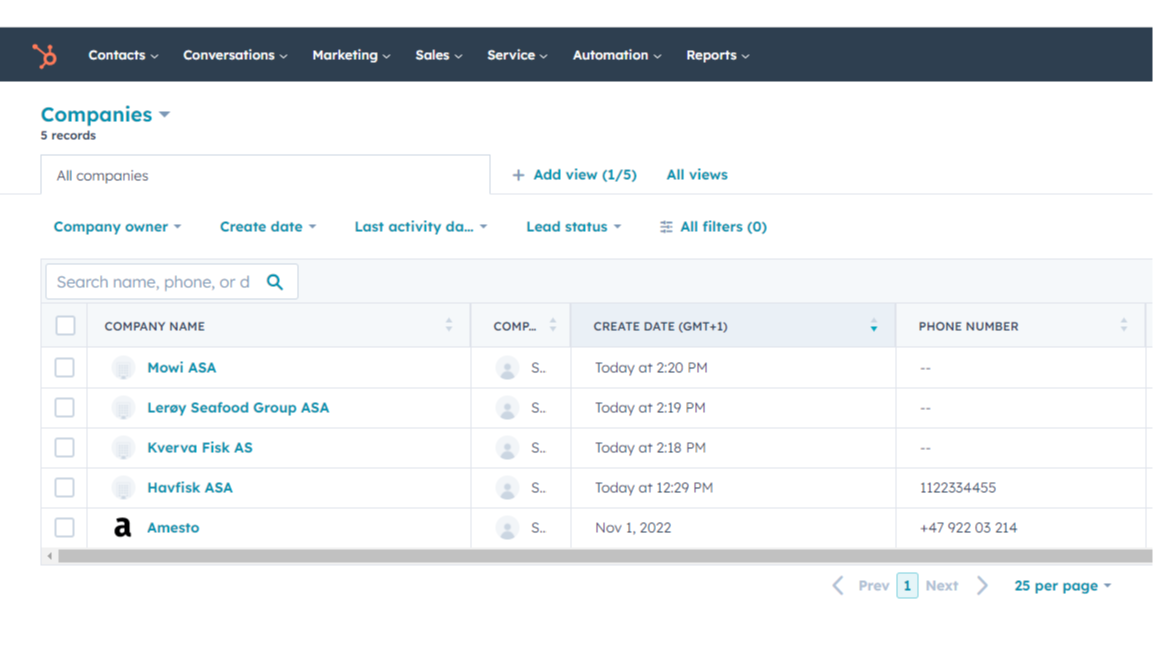Image resolution: width=1153 pixels, height=648 pixels.
Task: Open Amesto company record
Action: (173, 527)
